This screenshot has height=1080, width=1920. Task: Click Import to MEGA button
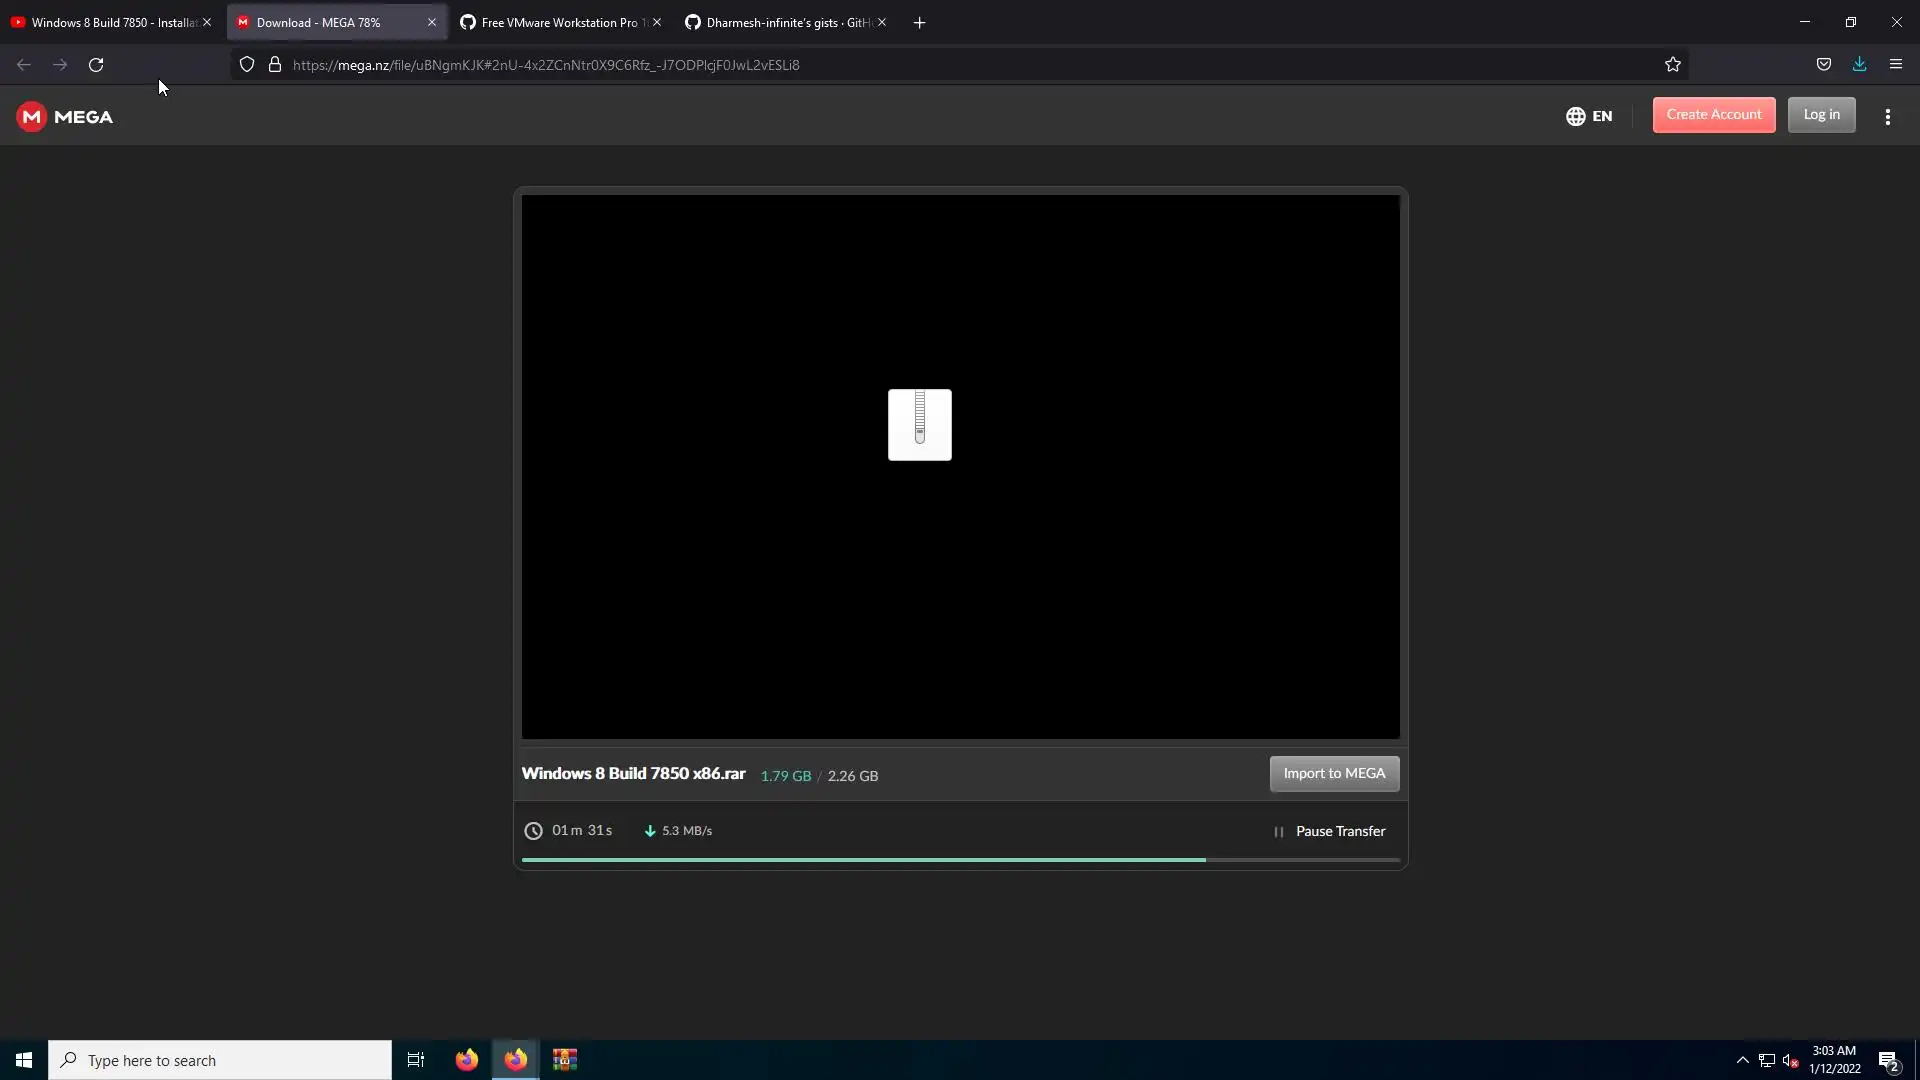[1334, 773]
